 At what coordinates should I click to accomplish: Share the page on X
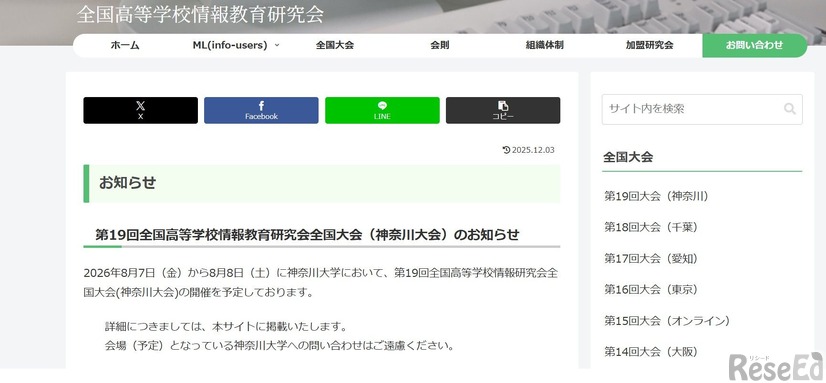tap(141, 110)
